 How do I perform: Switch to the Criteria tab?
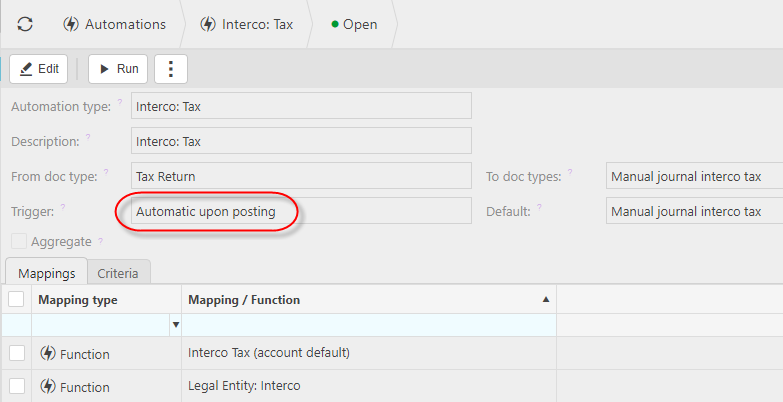(118, 273)
